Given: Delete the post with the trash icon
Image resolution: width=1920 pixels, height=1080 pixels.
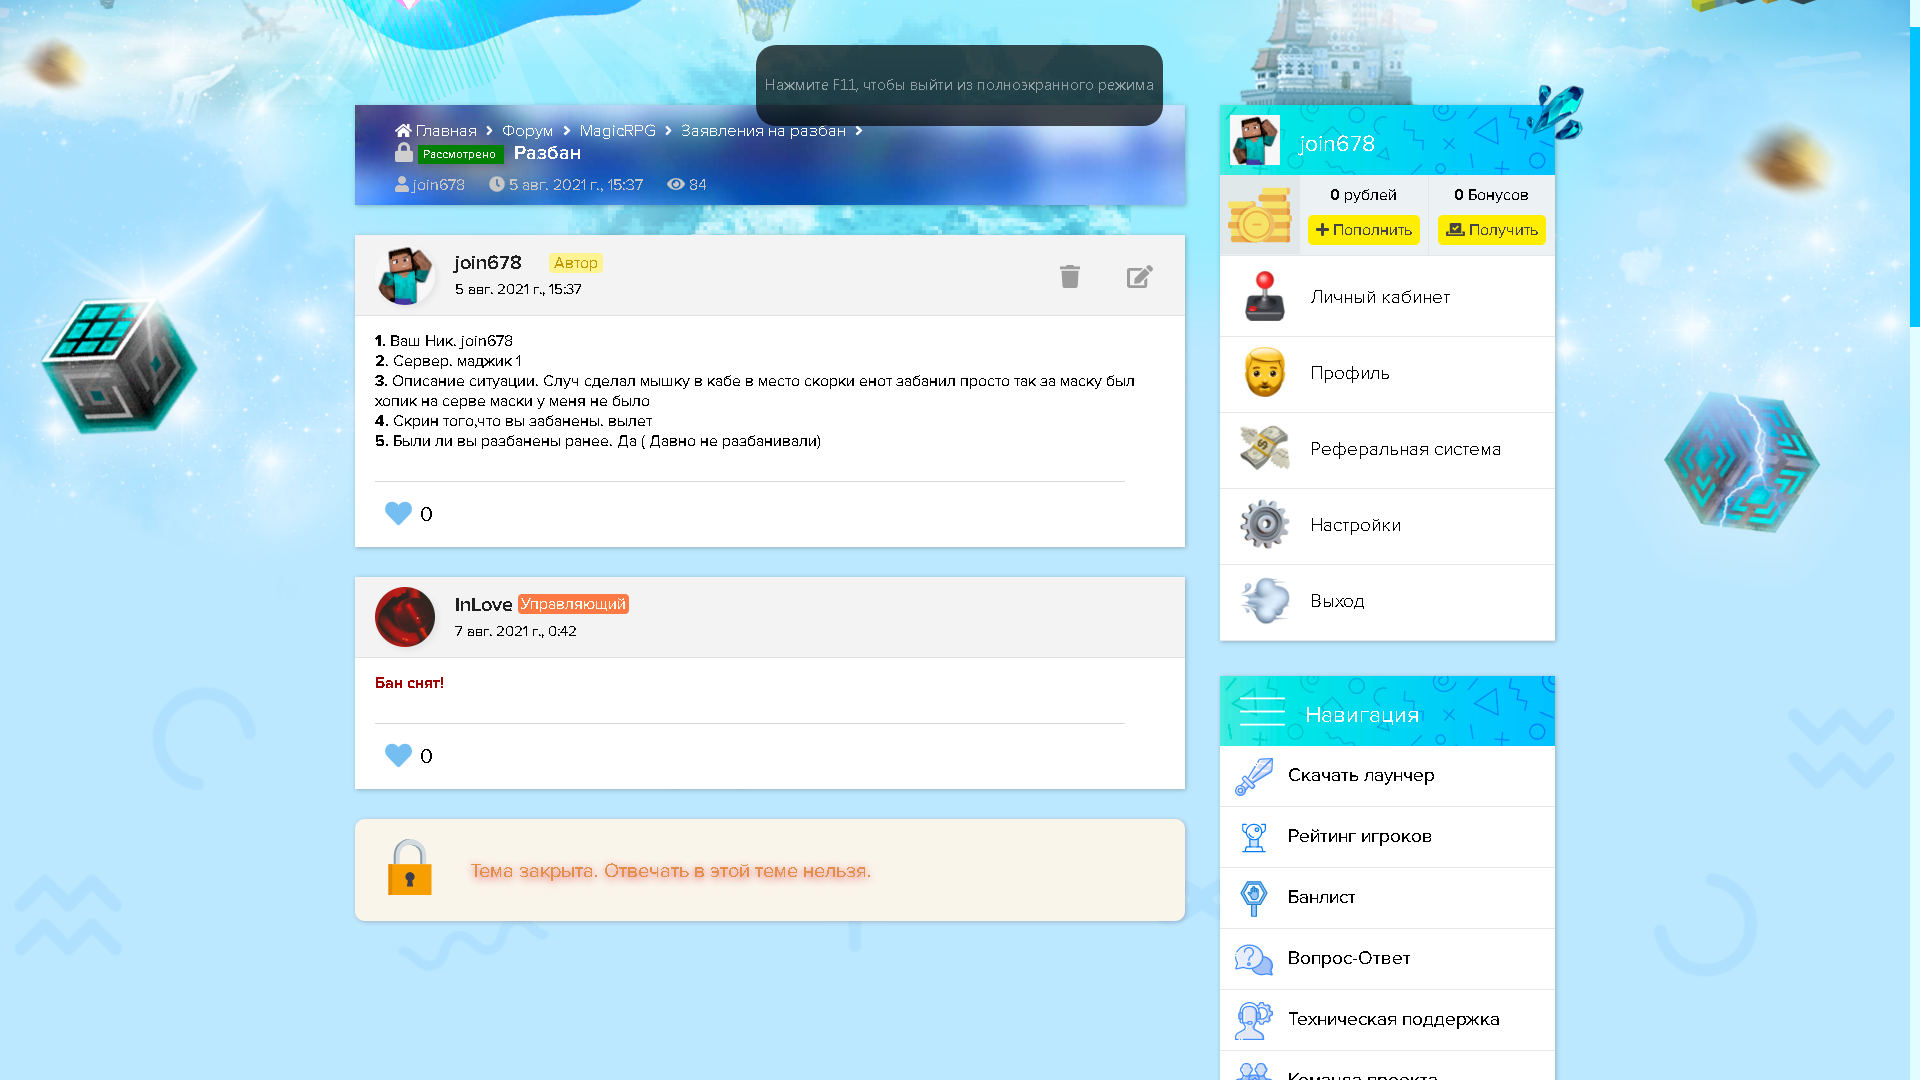Looking at the screenshot, I should pos(1070,276).
